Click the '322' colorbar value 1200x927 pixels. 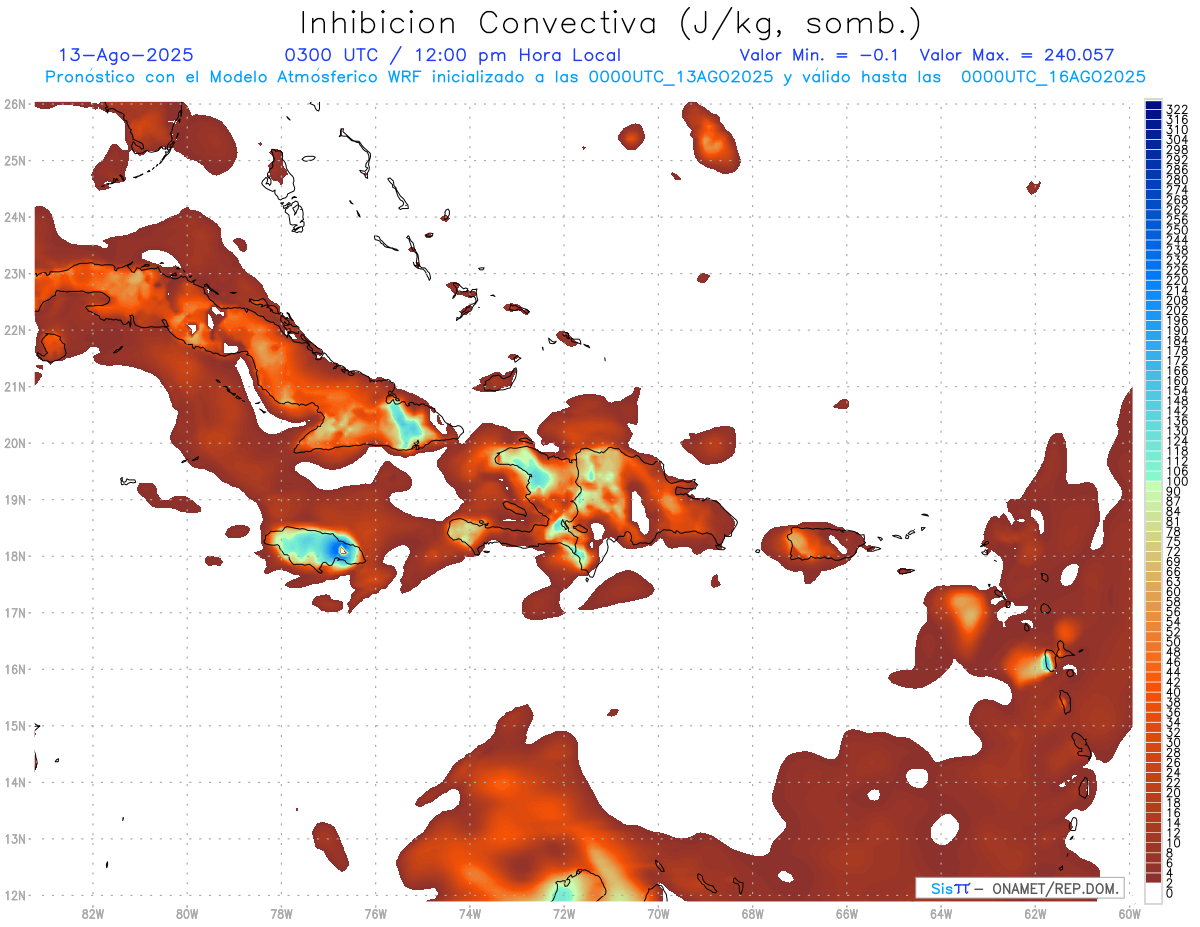click(1177, 109)
